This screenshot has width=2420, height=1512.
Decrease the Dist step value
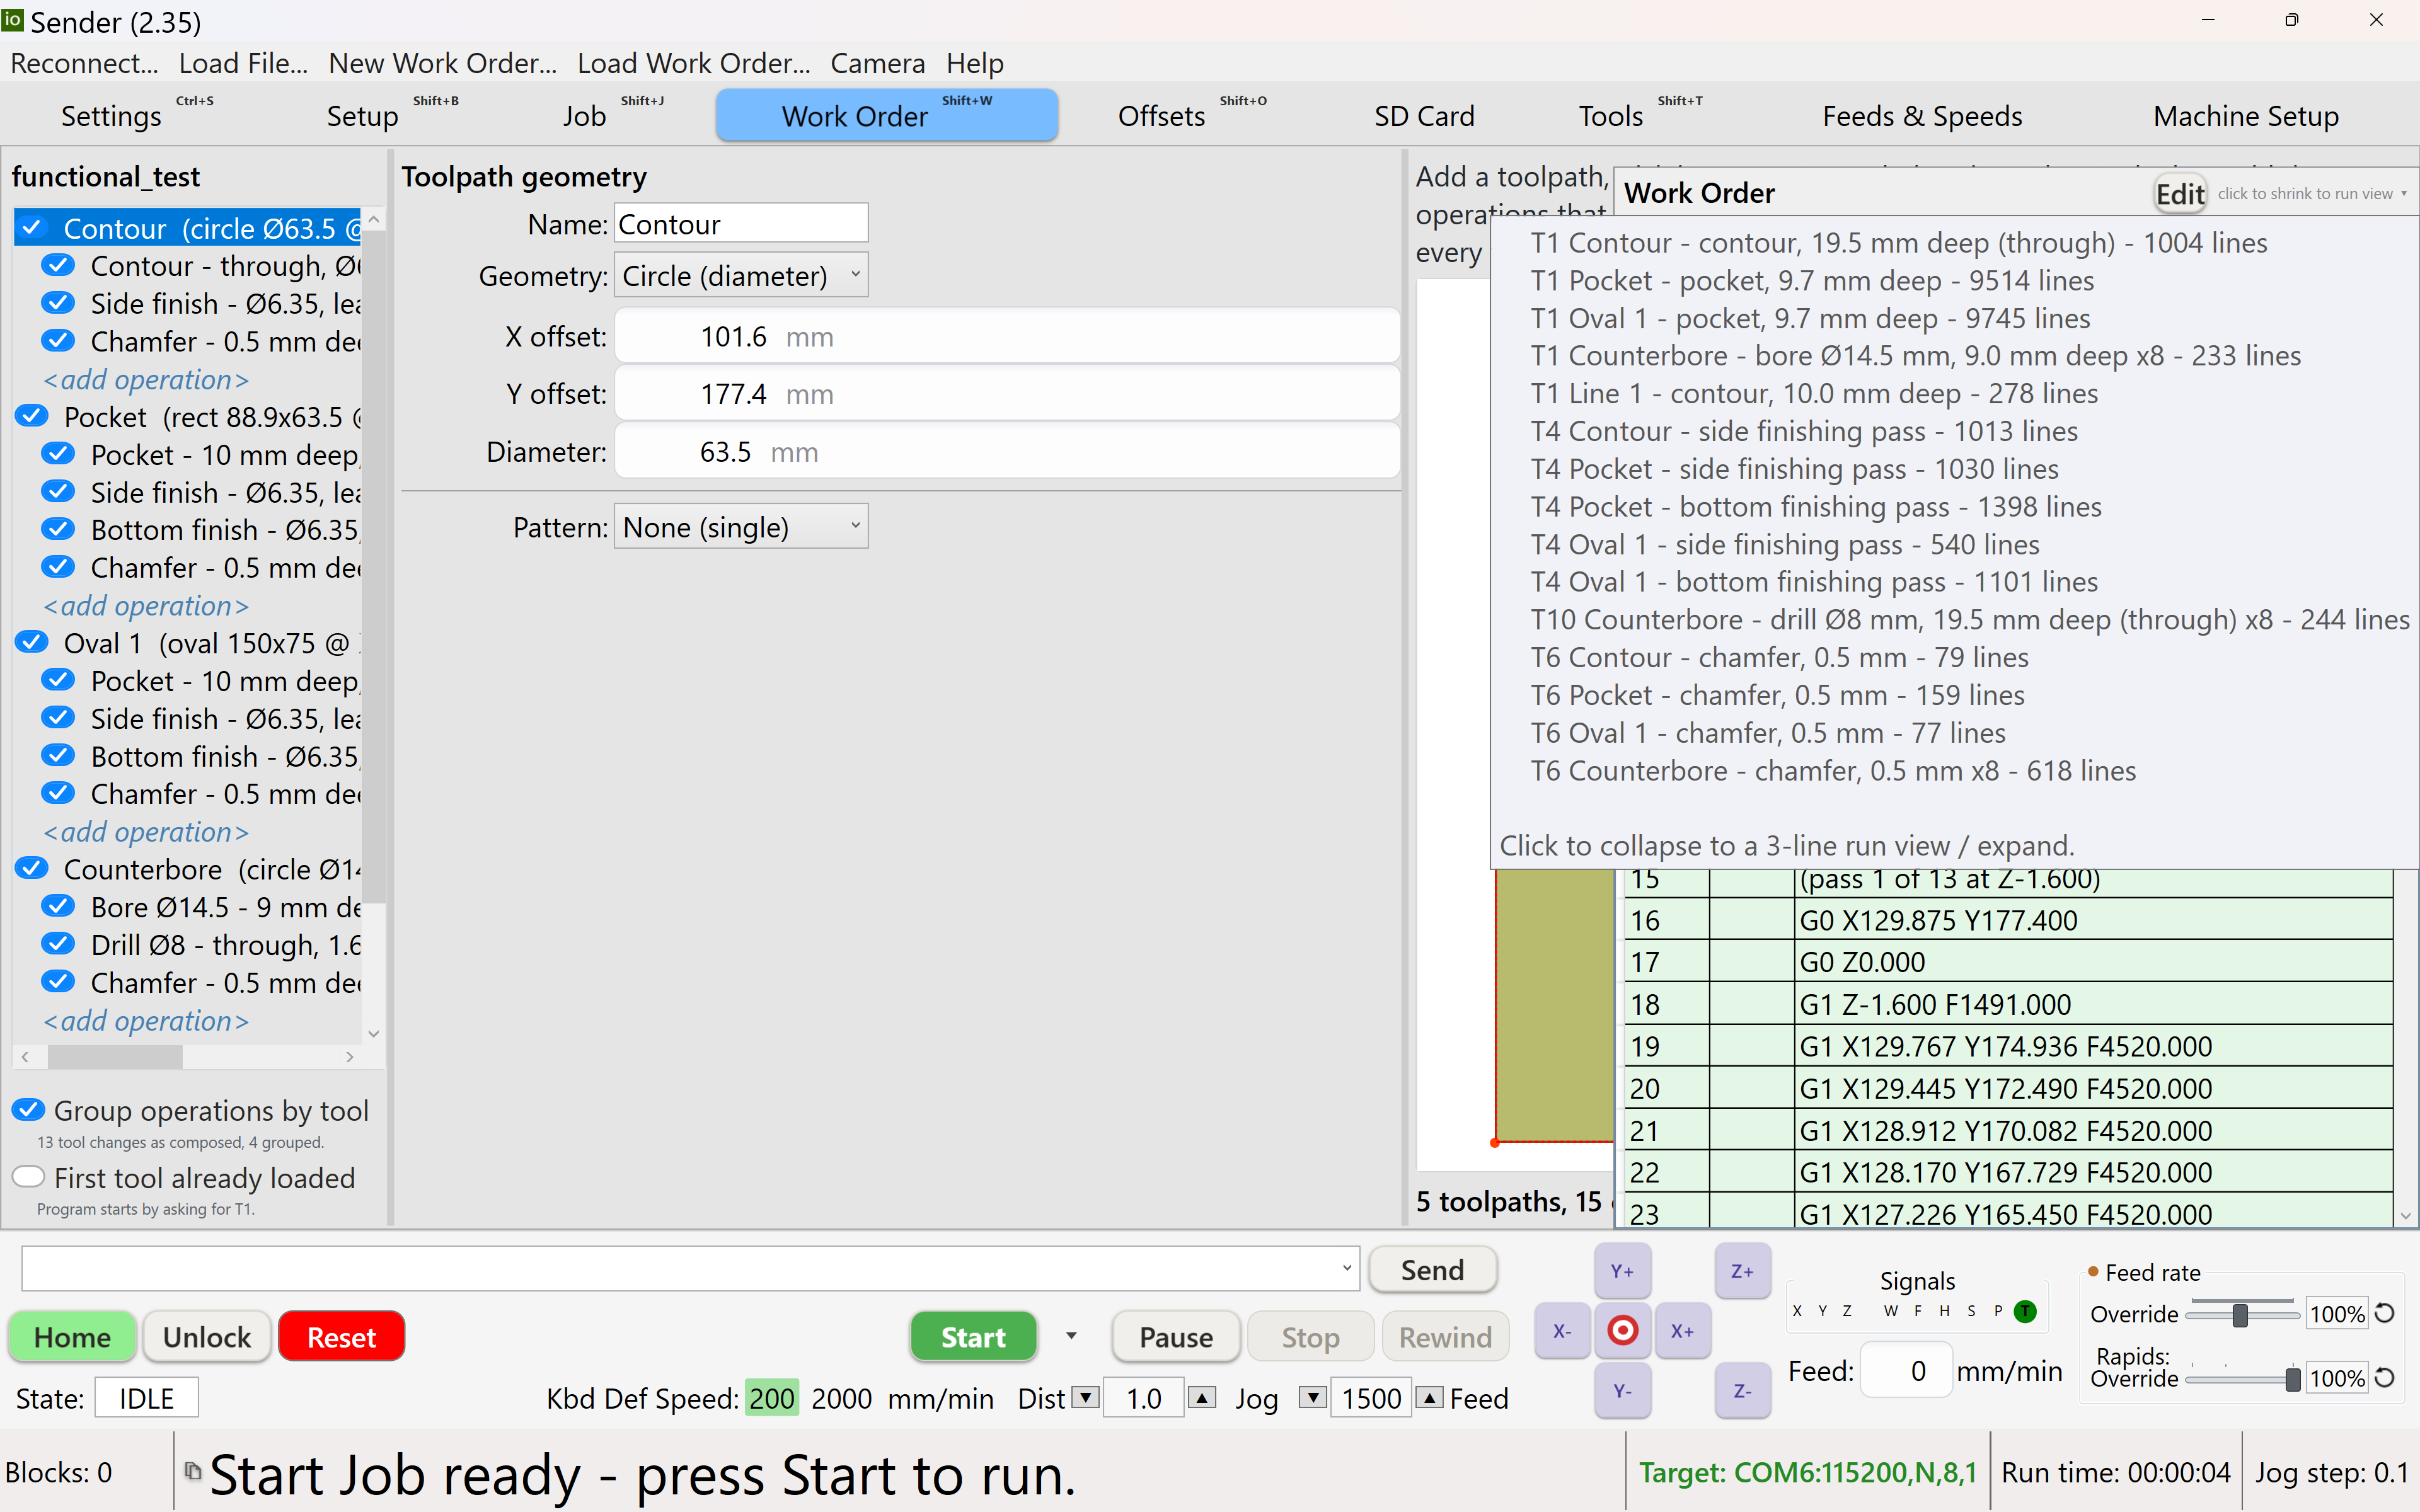pos(1085,1398)
